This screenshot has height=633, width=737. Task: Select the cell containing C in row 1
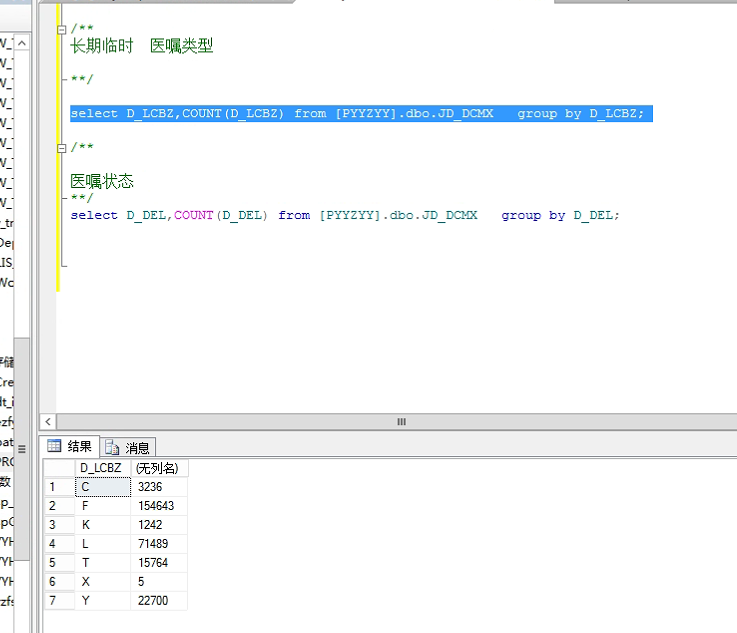(x=103, y=487)
